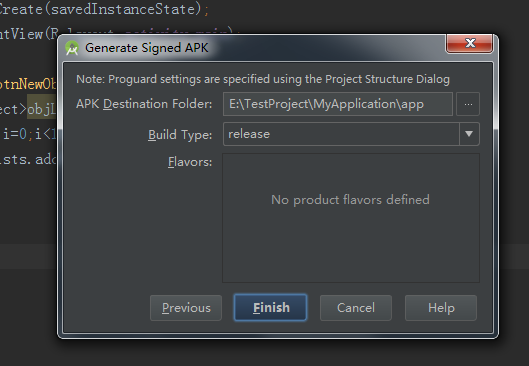Screen dimensions: 529x366
Task: Open the destination folder browse ellipsis button
Action: pos(468,104)
